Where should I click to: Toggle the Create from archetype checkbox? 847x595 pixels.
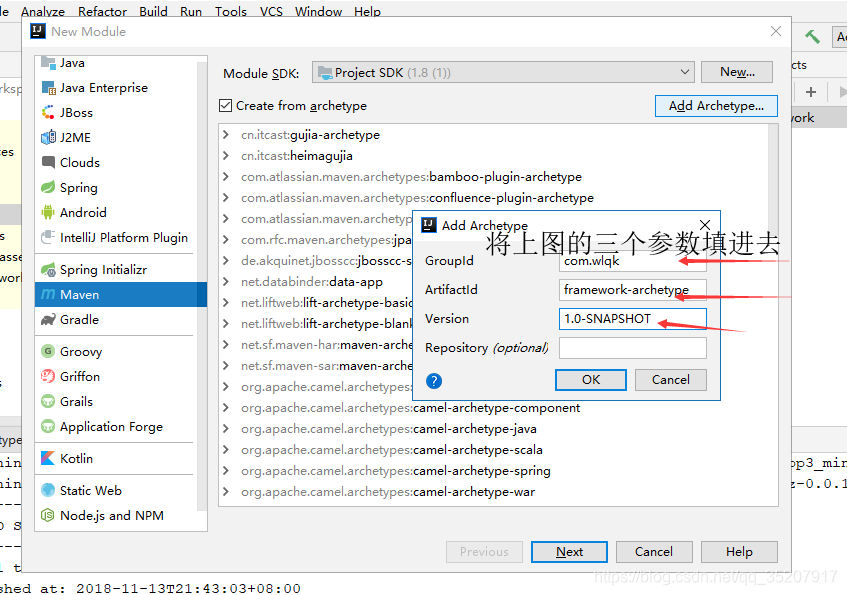(x=225, y=105)
